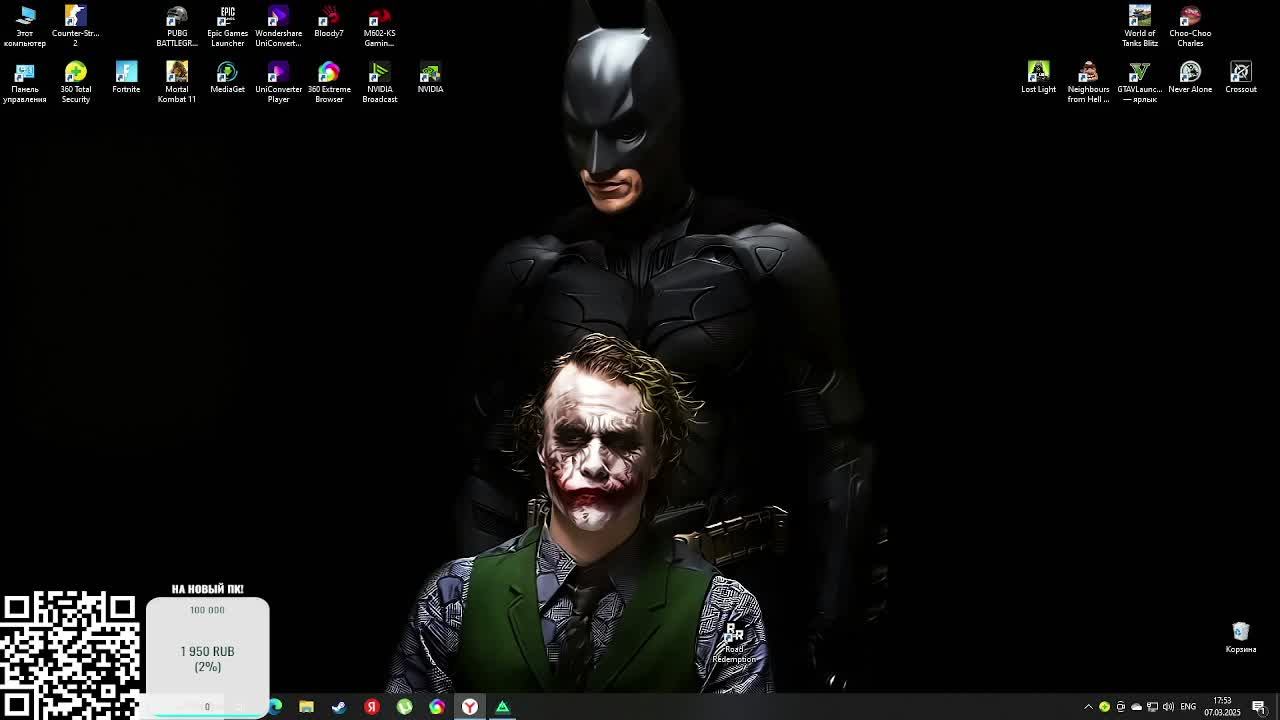Select the Bloody7 desktop icon
1280x720 pixels.
[329, 22]
